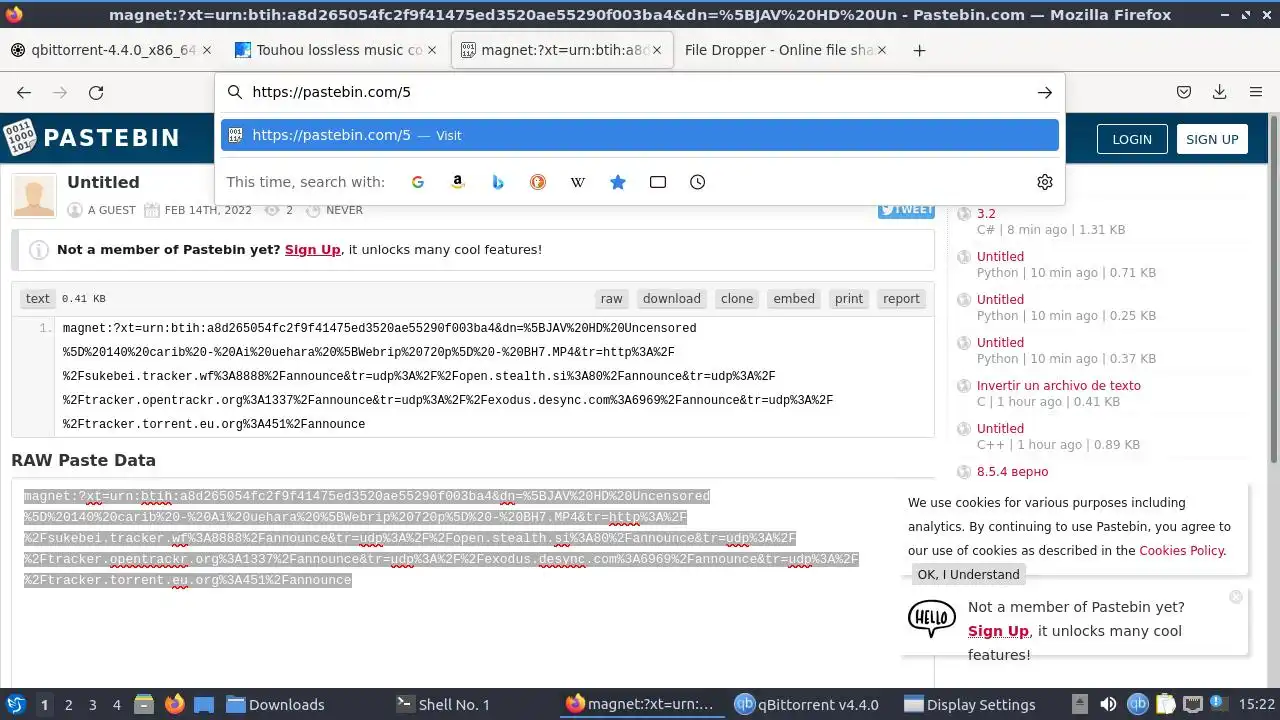Click the download button for the paste

672,298
